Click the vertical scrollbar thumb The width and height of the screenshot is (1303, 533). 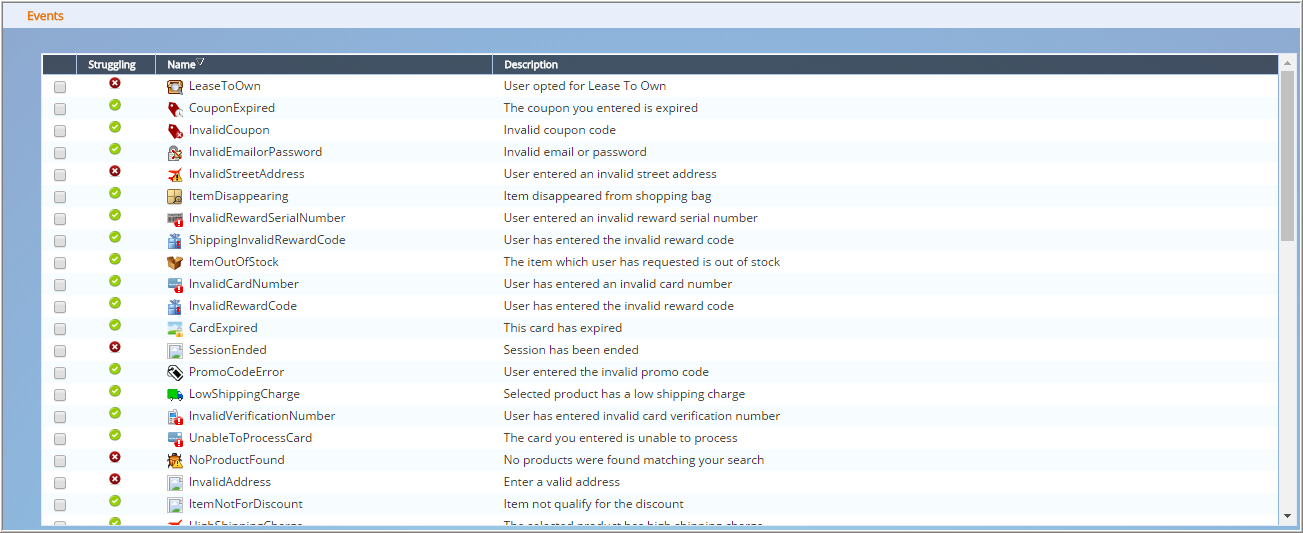click(1287, 157)
